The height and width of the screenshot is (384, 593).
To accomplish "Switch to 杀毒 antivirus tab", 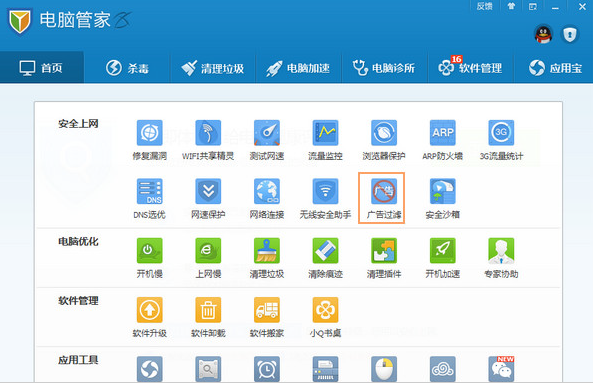I will coord(127,67).
